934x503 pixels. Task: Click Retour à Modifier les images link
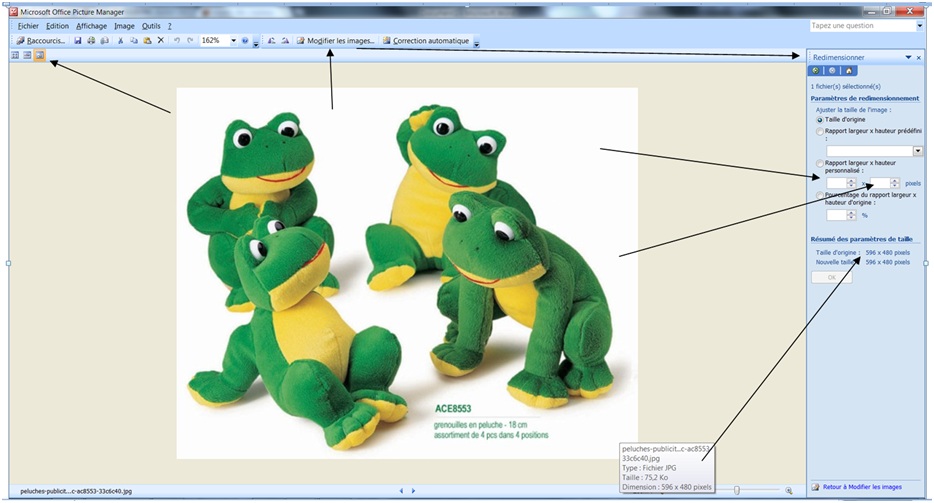pyautogui.click(x=862, y=487)
